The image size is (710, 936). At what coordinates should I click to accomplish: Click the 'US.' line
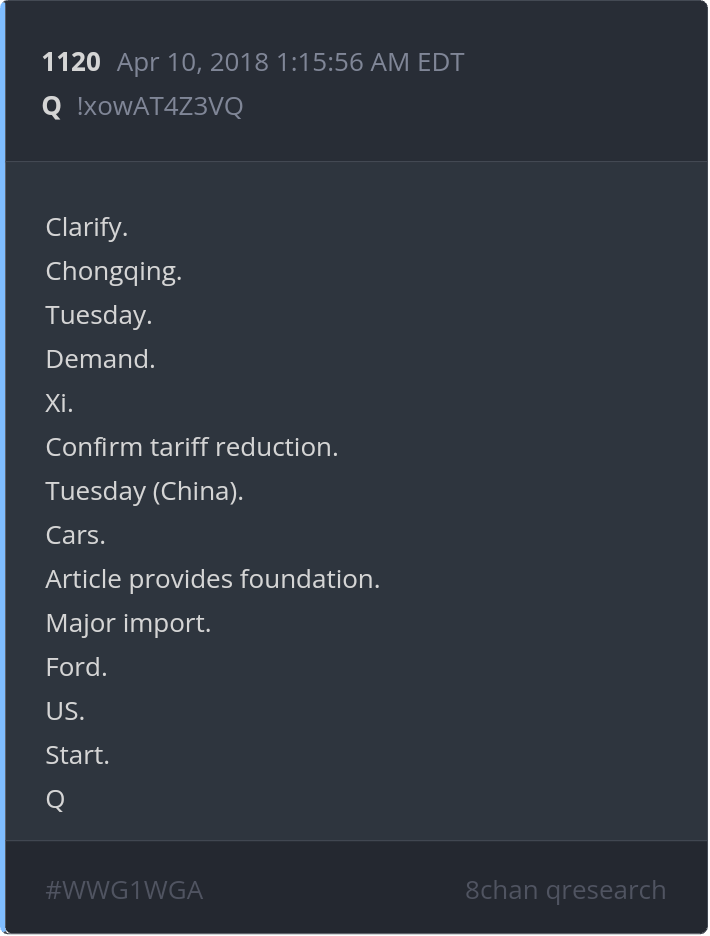click(x=65, y=712)
